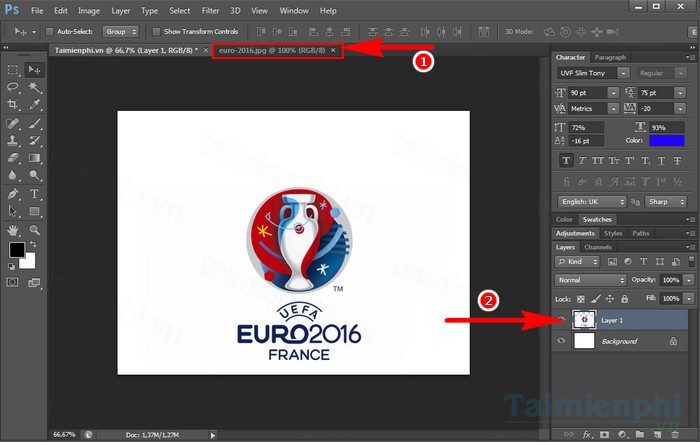The height and width of the screenshot is (442, 700).
Task: Pick the History Brush tool
Action: [34, 141]
